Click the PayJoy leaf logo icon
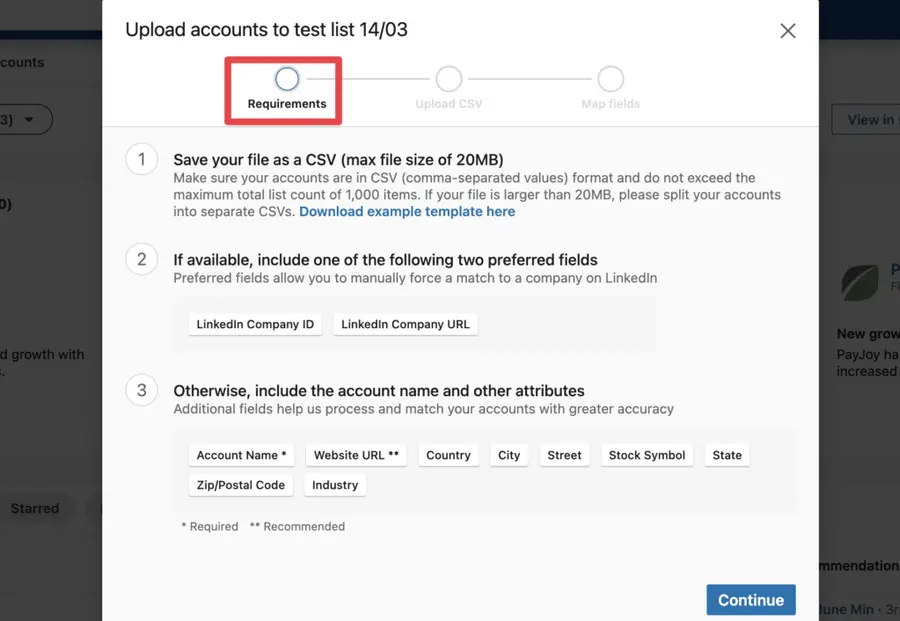Viewport: 900px width, 621px height. tap(861, 285)
